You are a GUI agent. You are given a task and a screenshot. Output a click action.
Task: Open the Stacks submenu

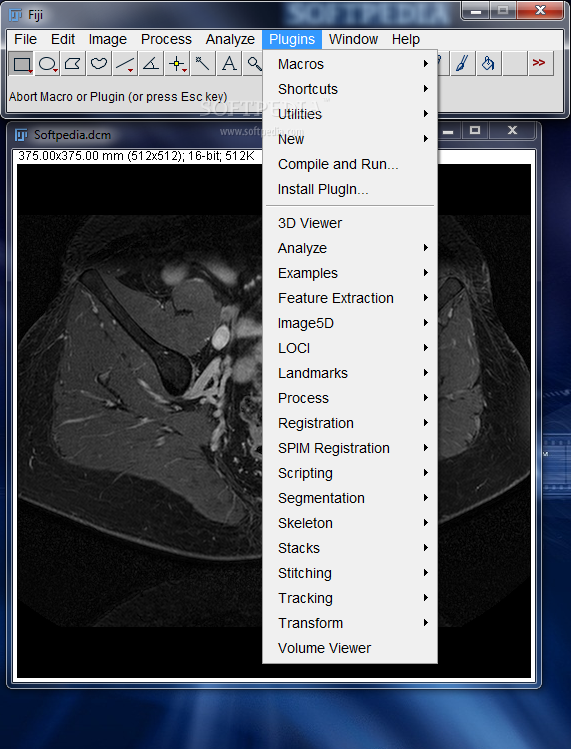pyautogui.click(x=350, y=548)
